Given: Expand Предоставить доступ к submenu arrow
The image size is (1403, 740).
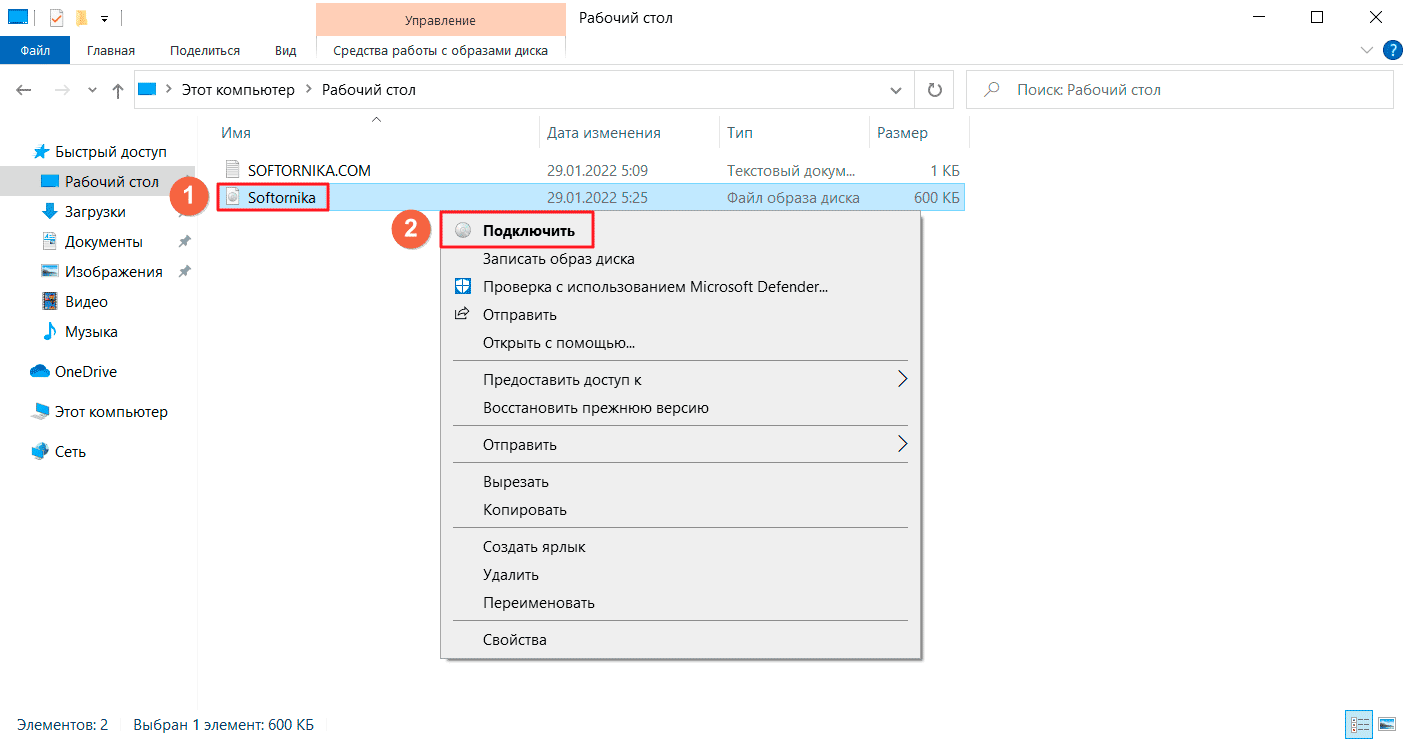Looking at the screenshot, I should pyautogui.click(x=902, y=379).
